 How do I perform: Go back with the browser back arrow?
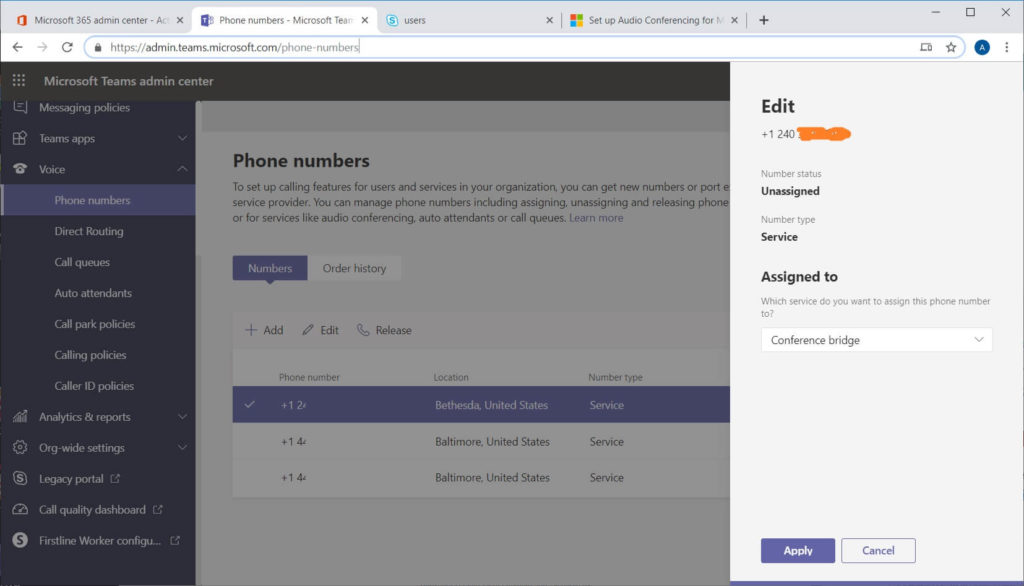click(18, 47)
